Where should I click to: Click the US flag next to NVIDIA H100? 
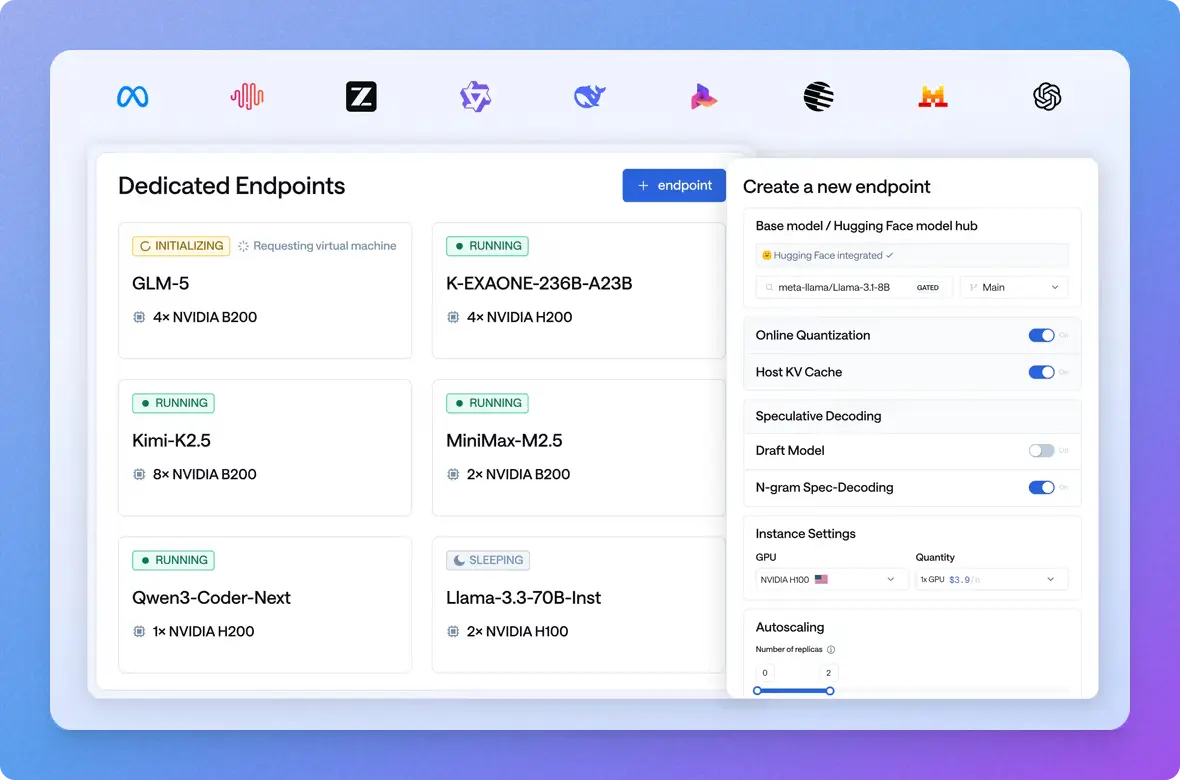pyautogui.click(x=821, y=580)
